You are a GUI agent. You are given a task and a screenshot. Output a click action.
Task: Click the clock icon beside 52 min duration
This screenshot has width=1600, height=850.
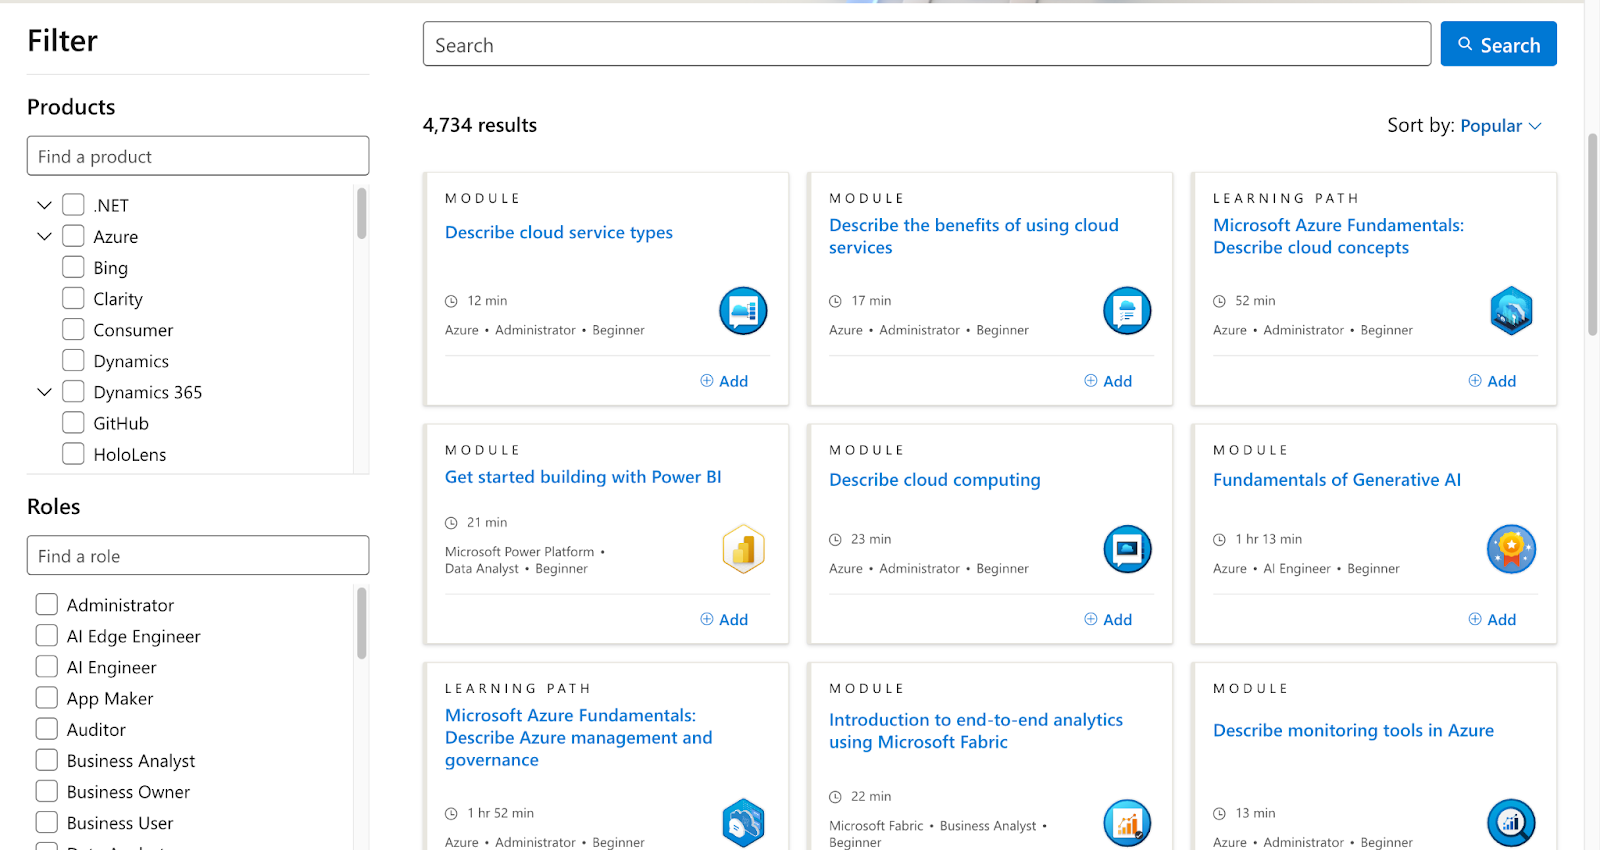tap(1219, 301)
